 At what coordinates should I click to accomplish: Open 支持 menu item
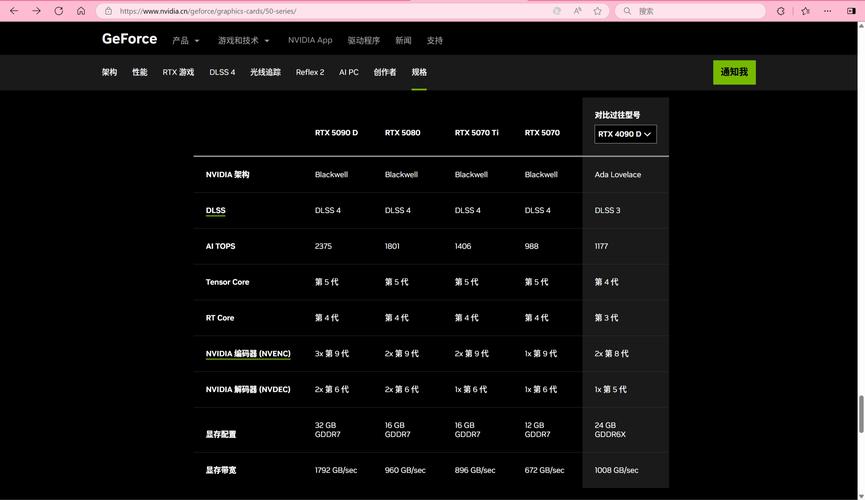point(435,40)
